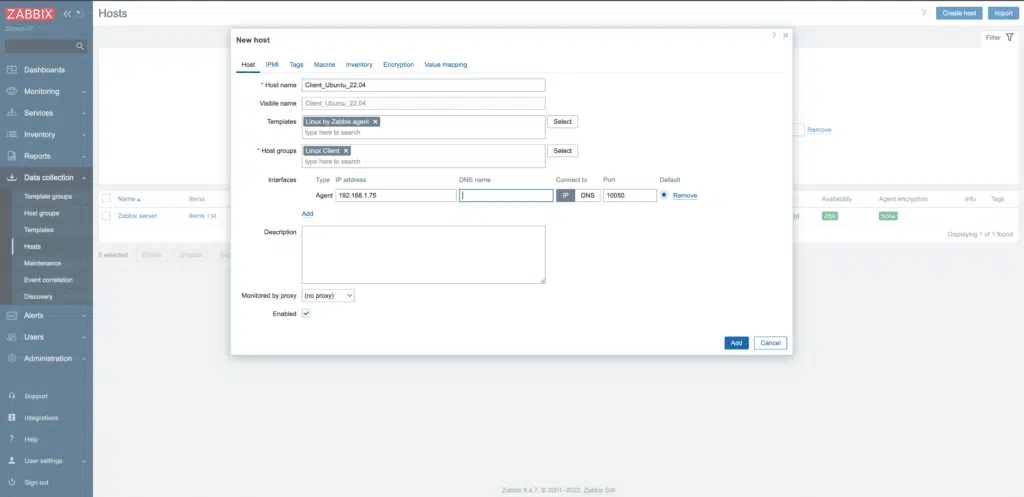The image size is (1024, 497).
Task: Expand the Reports menu chevron
Action: [x=84, y=157]
